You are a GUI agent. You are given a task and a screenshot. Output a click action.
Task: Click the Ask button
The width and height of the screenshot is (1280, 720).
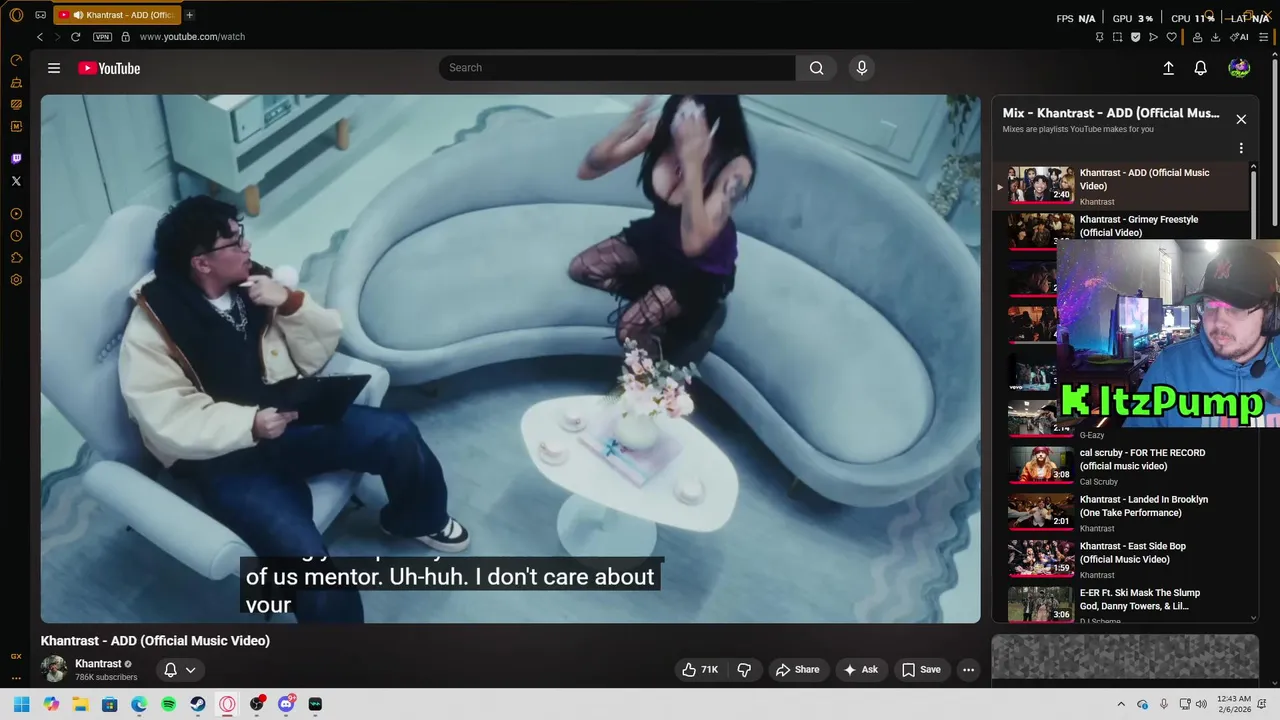(x=860, y=670)
